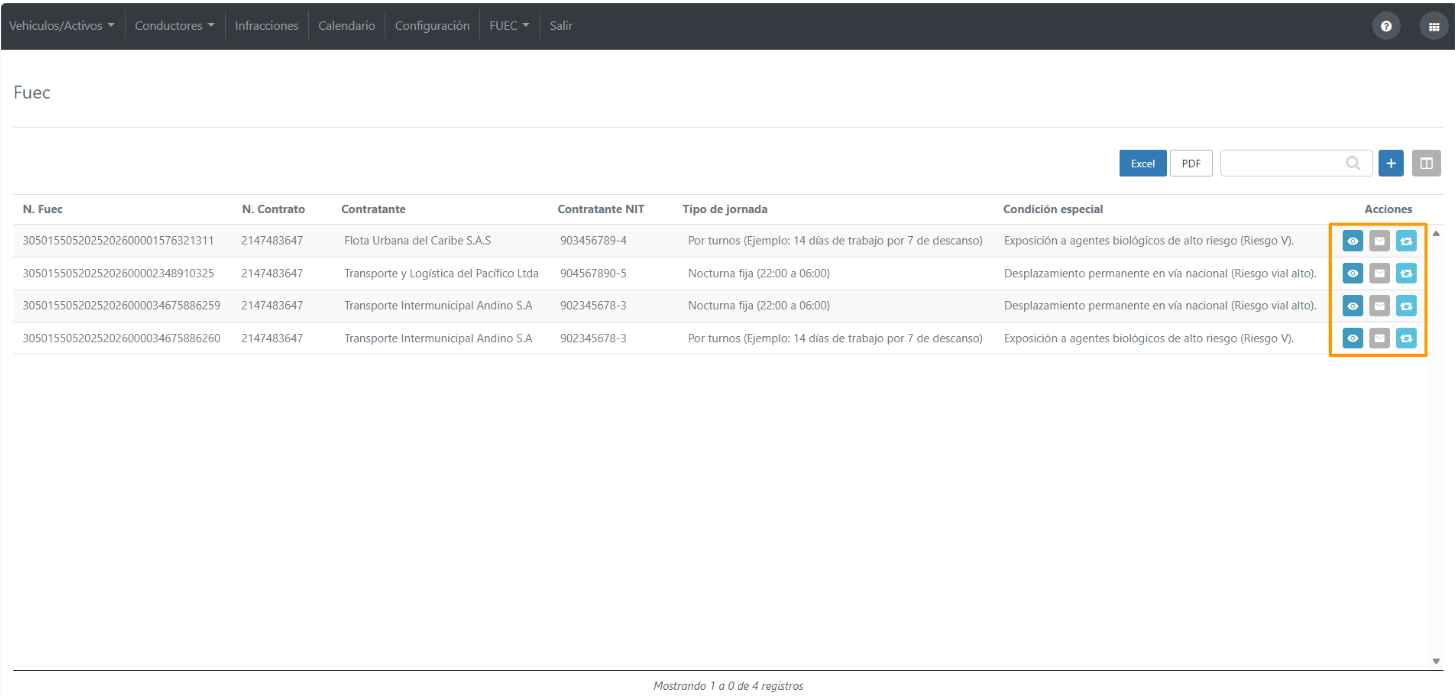Click the table scrollbar up arrow
The height and width of the screenshot is (696, 1455).
coord(1437,233)
